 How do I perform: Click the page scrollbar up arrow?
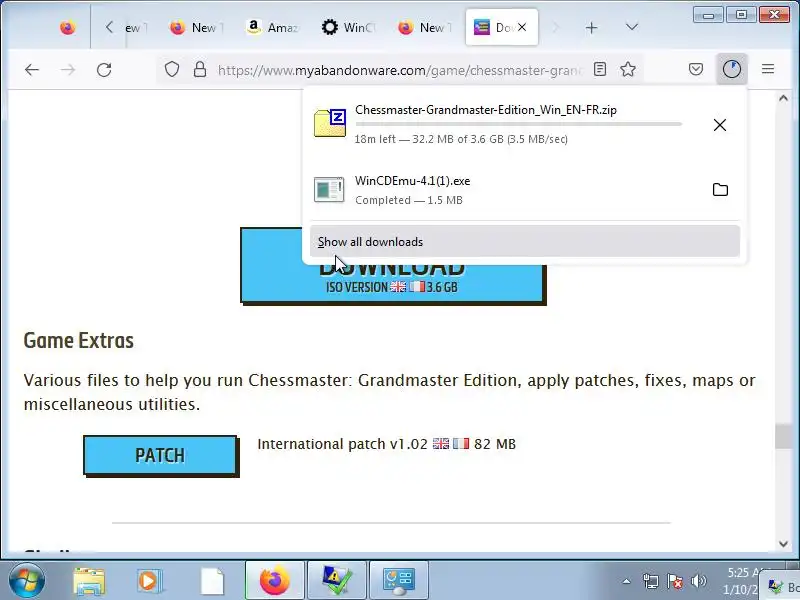coord(783,98)
